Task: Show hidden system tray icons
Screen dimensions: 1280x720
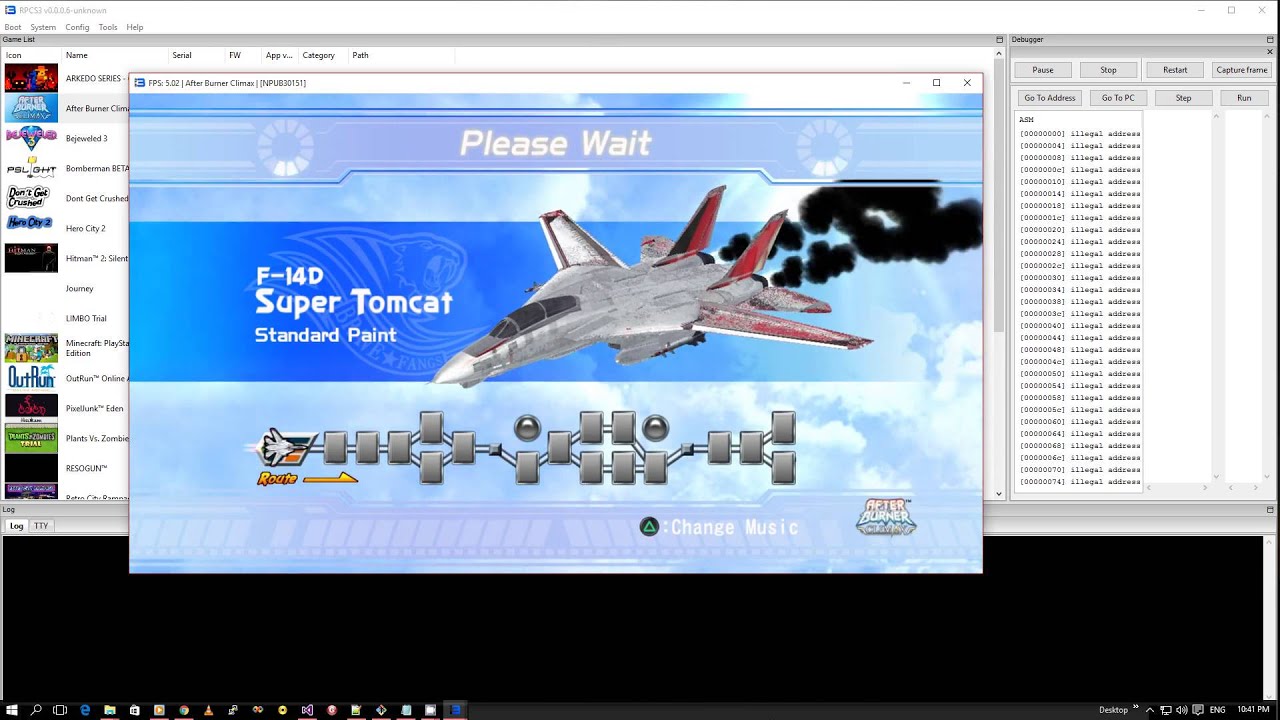Action: tap(1149, 710)
